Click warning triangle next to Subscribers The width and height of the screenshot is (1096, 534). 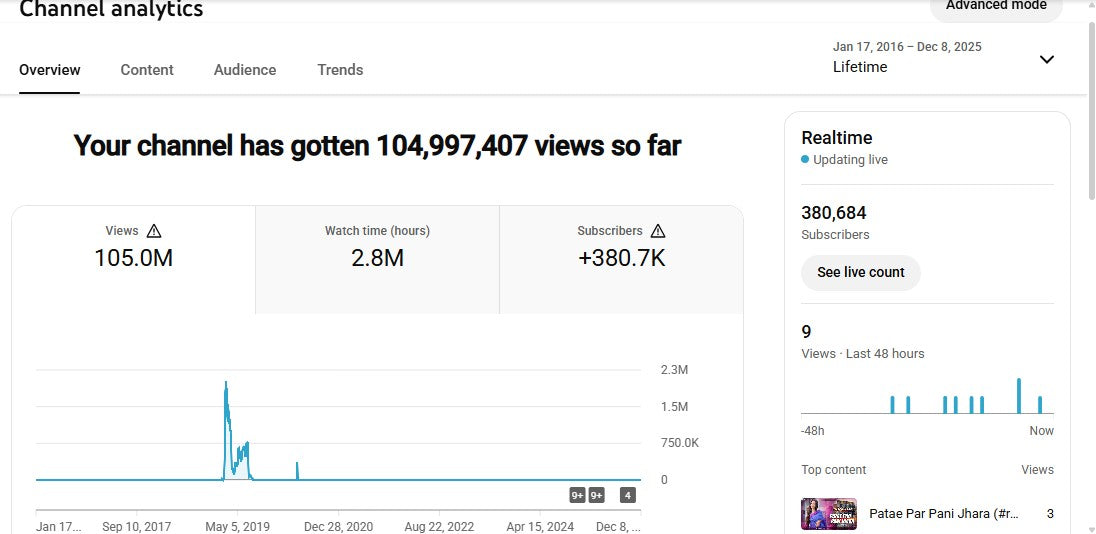coord(658,231)
